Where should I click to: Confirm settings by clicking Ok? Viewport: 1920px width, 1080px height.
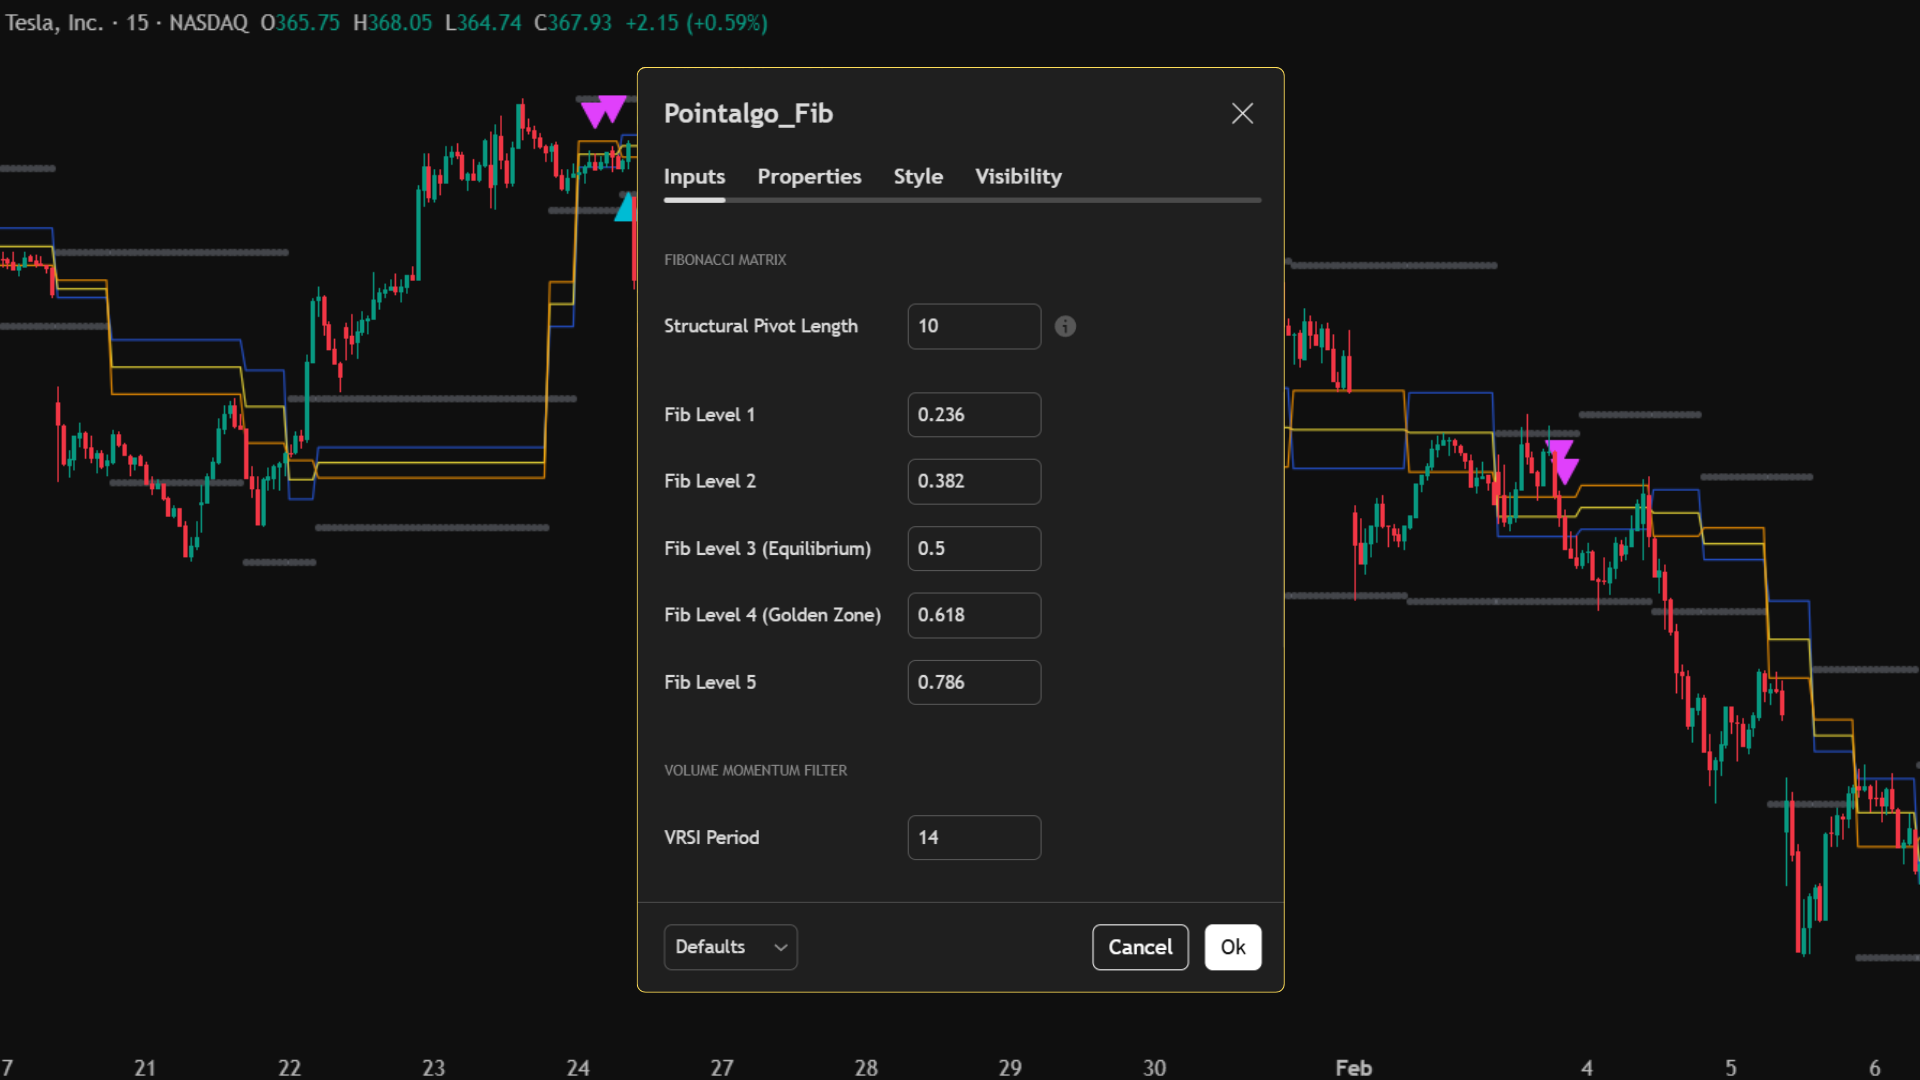pyautogui.click(x=1232, y=947)
